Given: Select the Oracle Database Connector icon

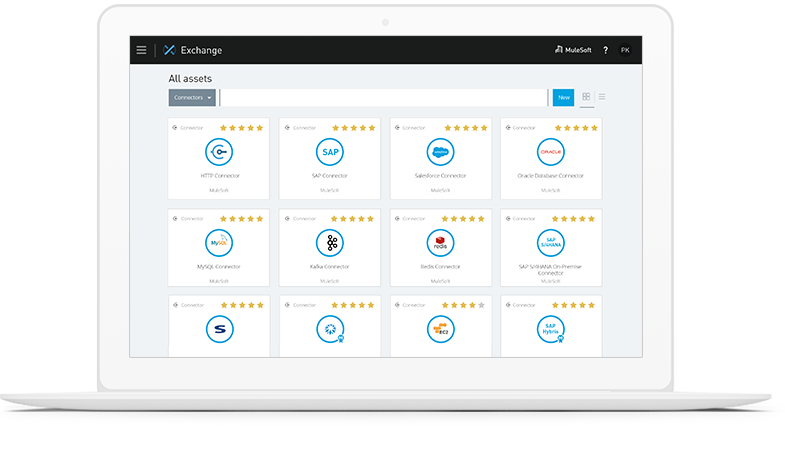Looking at the screenshot, I should 551,152.
